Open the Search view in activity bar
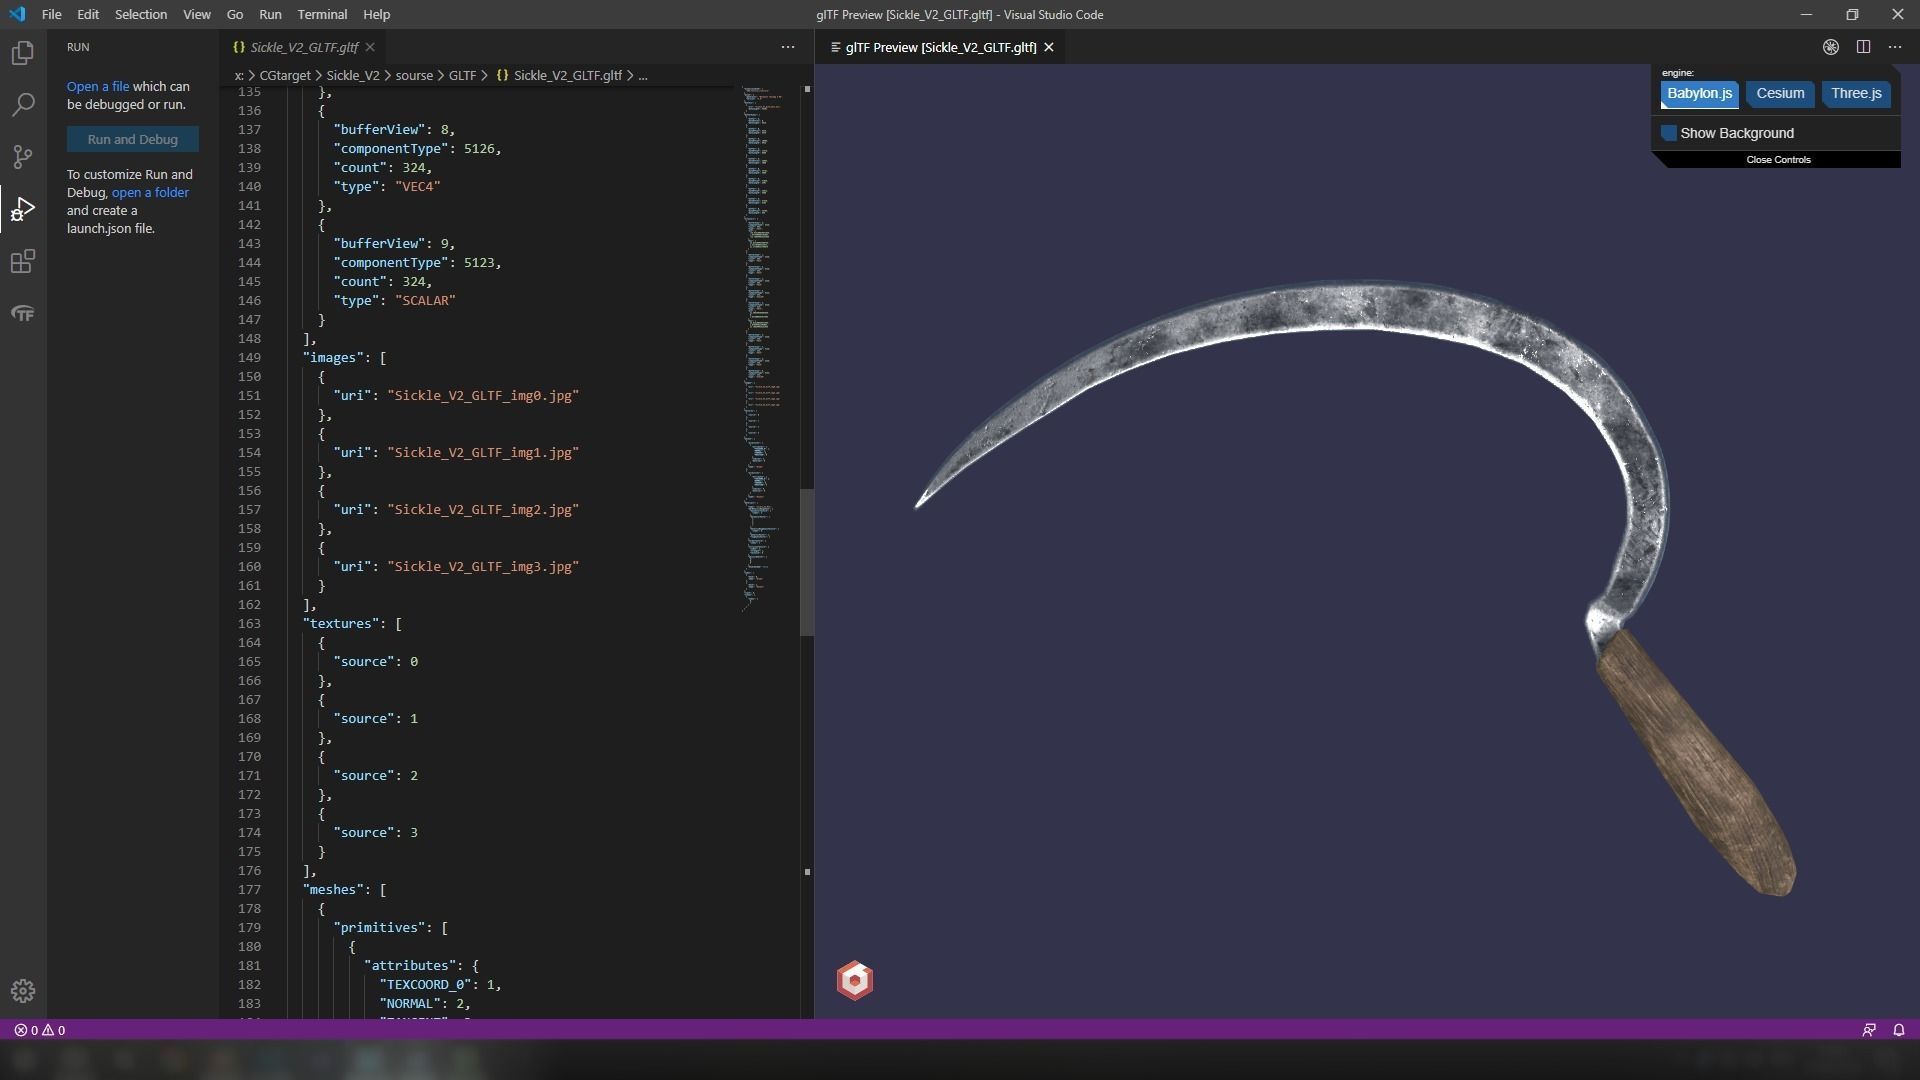The image size is (1920, 1080). point(23,105)
